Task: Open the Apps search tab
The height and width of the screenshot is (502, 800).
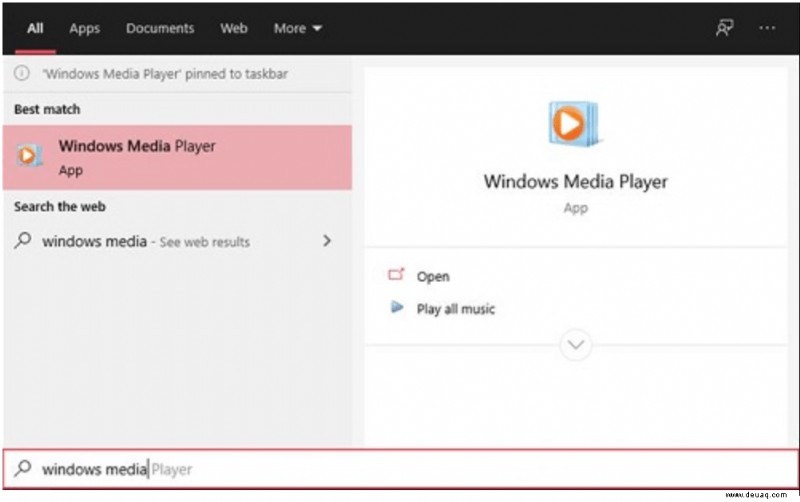Action: point(84,29)
